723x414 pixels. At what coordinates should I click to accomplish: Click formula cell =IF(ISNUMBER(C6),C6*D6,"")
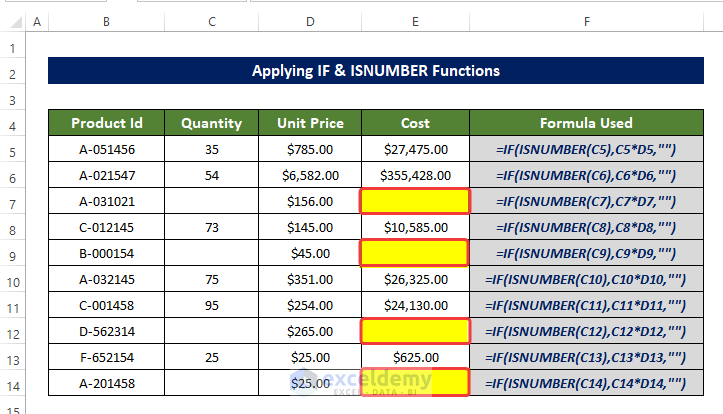pyautogui.click(x=587, y=175)
